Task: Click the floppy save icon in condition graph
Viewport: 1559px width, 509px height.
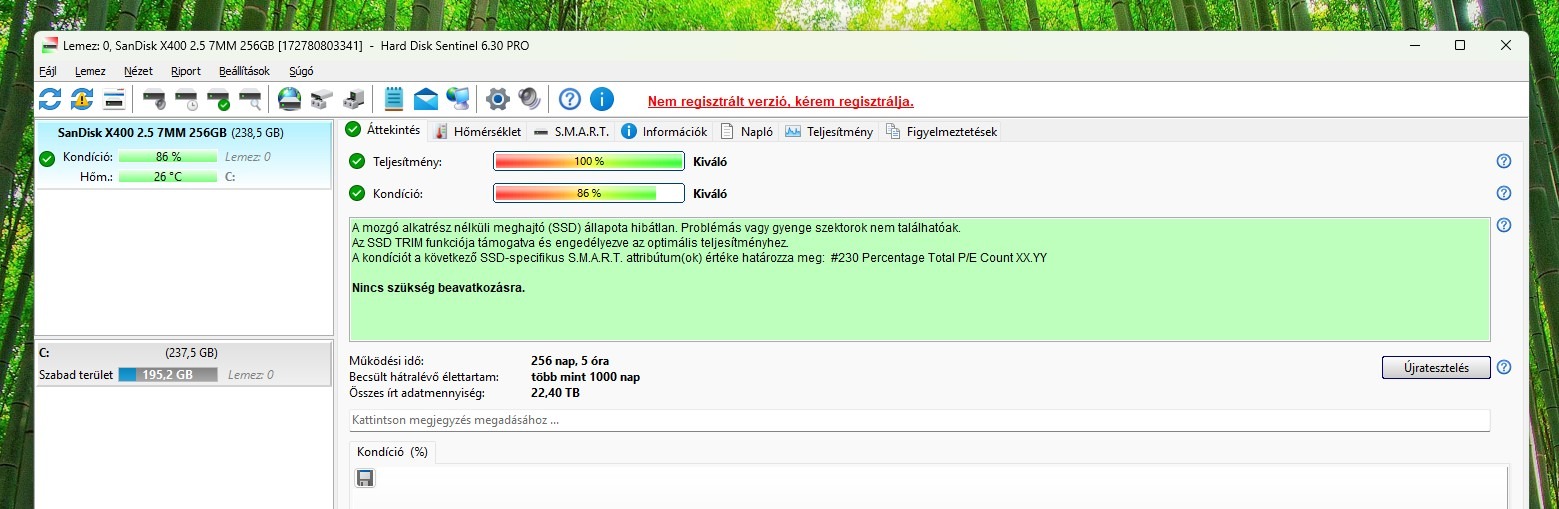Action: (x=365, y=478)
